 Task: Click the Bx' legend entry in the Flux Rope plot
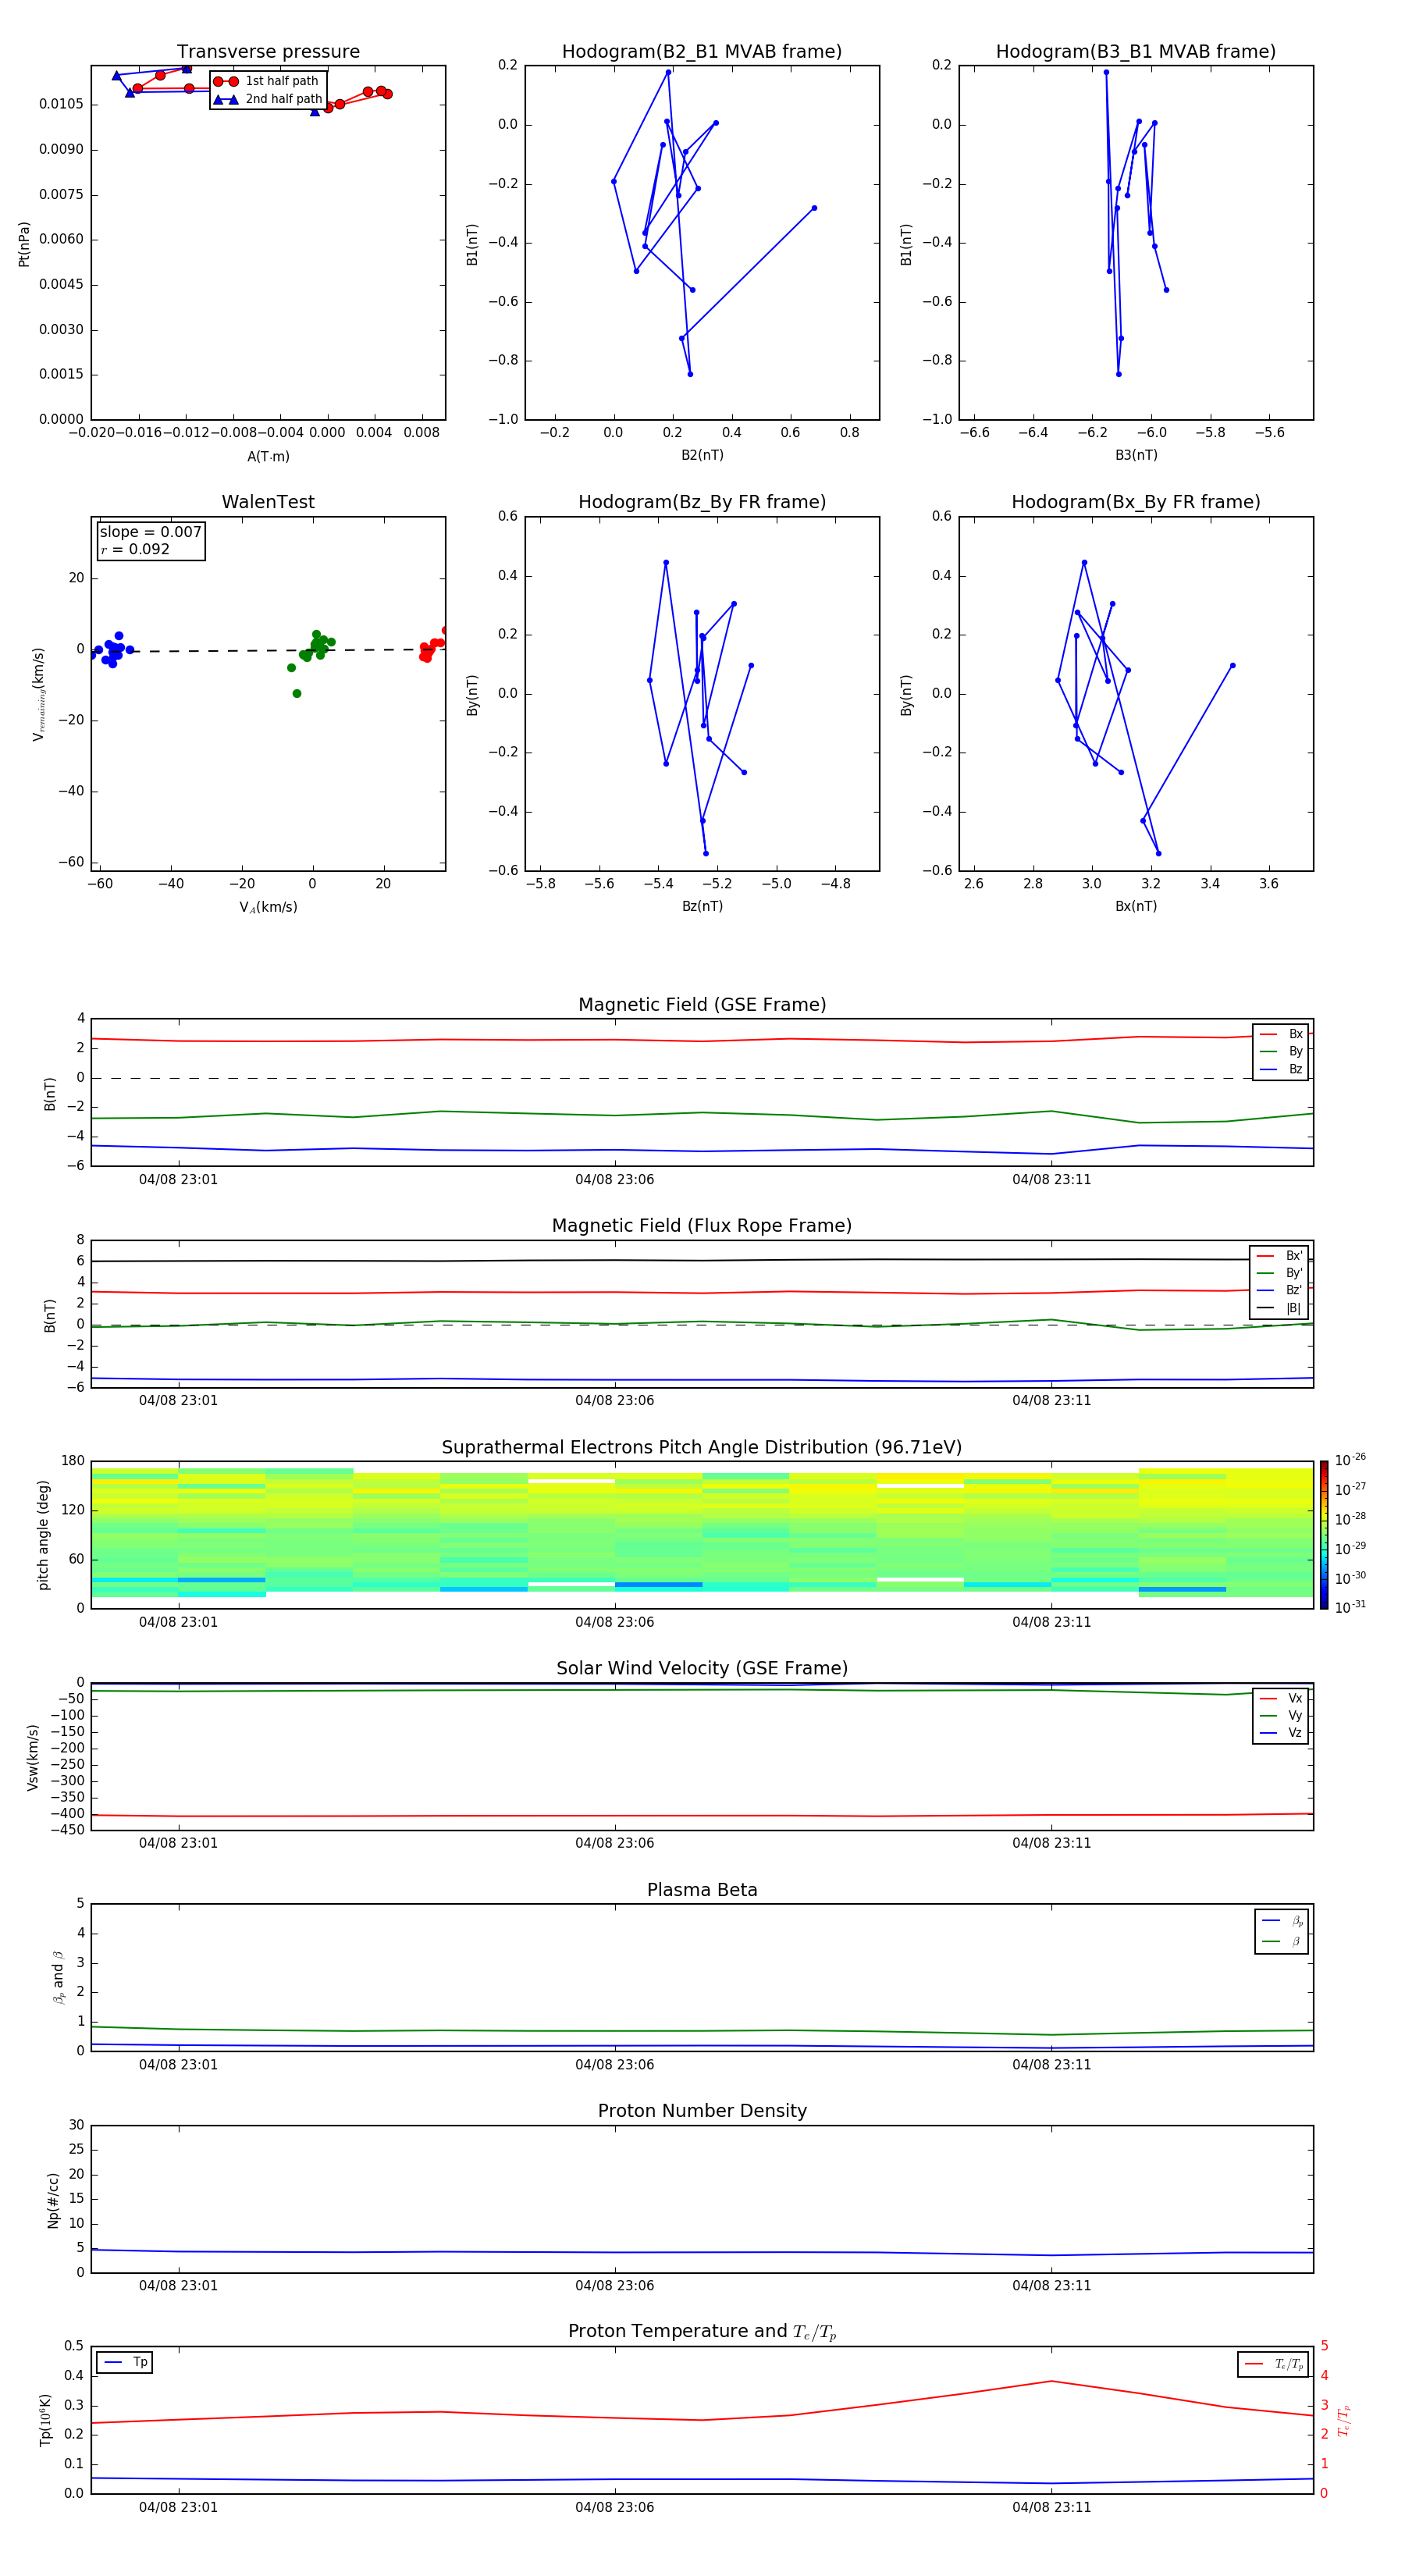coord(1279,1256)
